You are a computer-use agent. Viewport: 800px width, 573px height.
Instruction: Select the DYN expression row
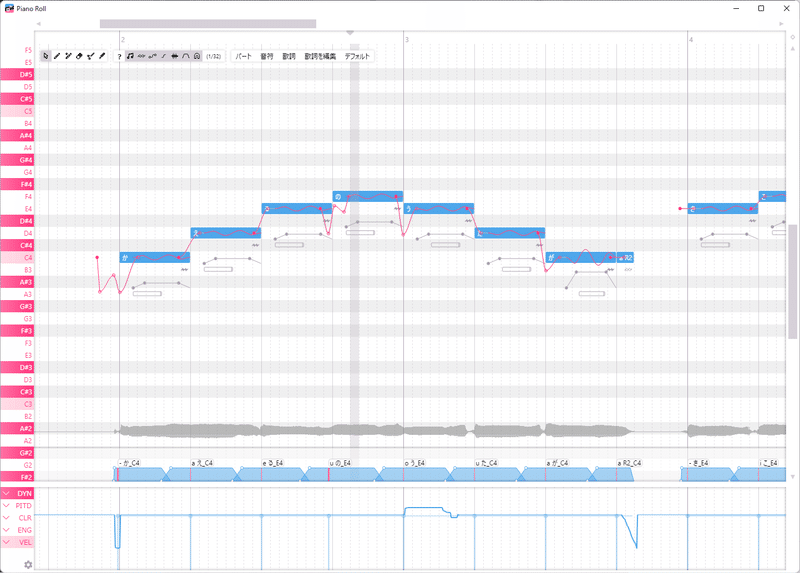pyautogui.click(x=17, y=493)
